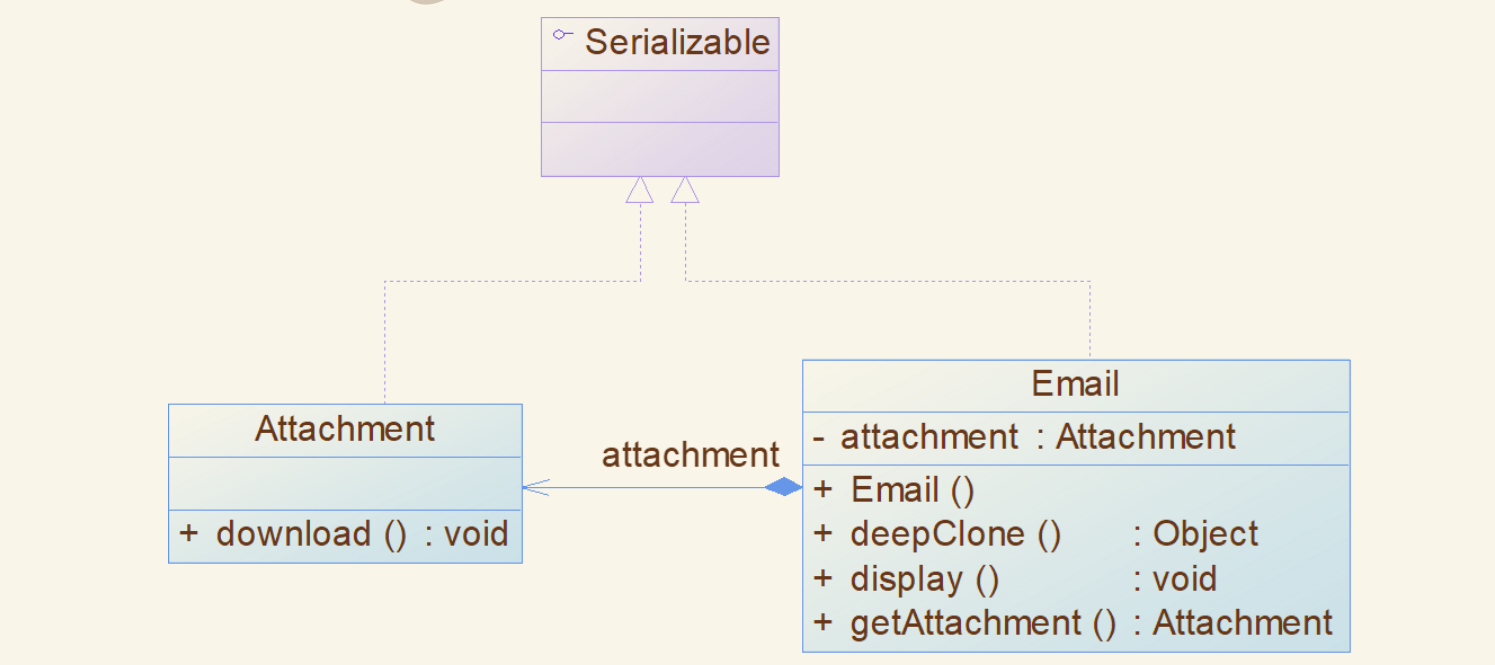Select the Email class name header
This screenshot has height=665, width=1495.
(1076, 385)
